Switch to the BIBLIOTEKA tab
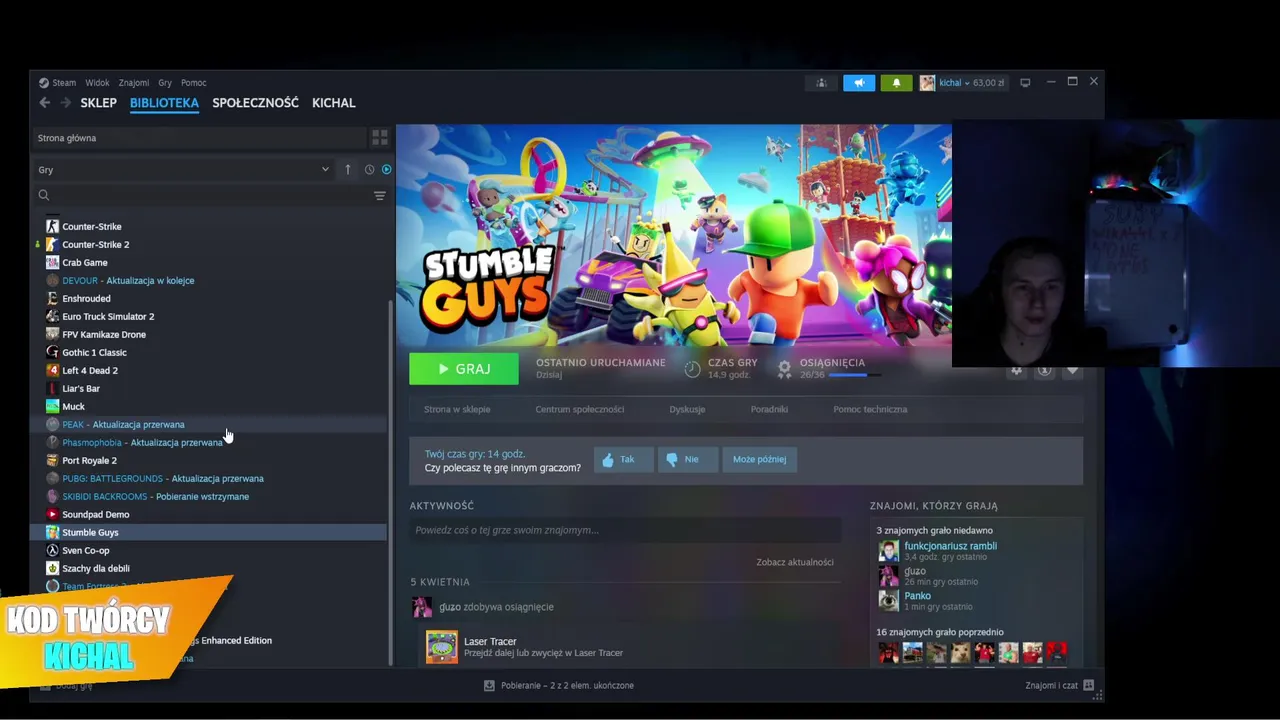Screen dimensions: 1280x720 164,103
